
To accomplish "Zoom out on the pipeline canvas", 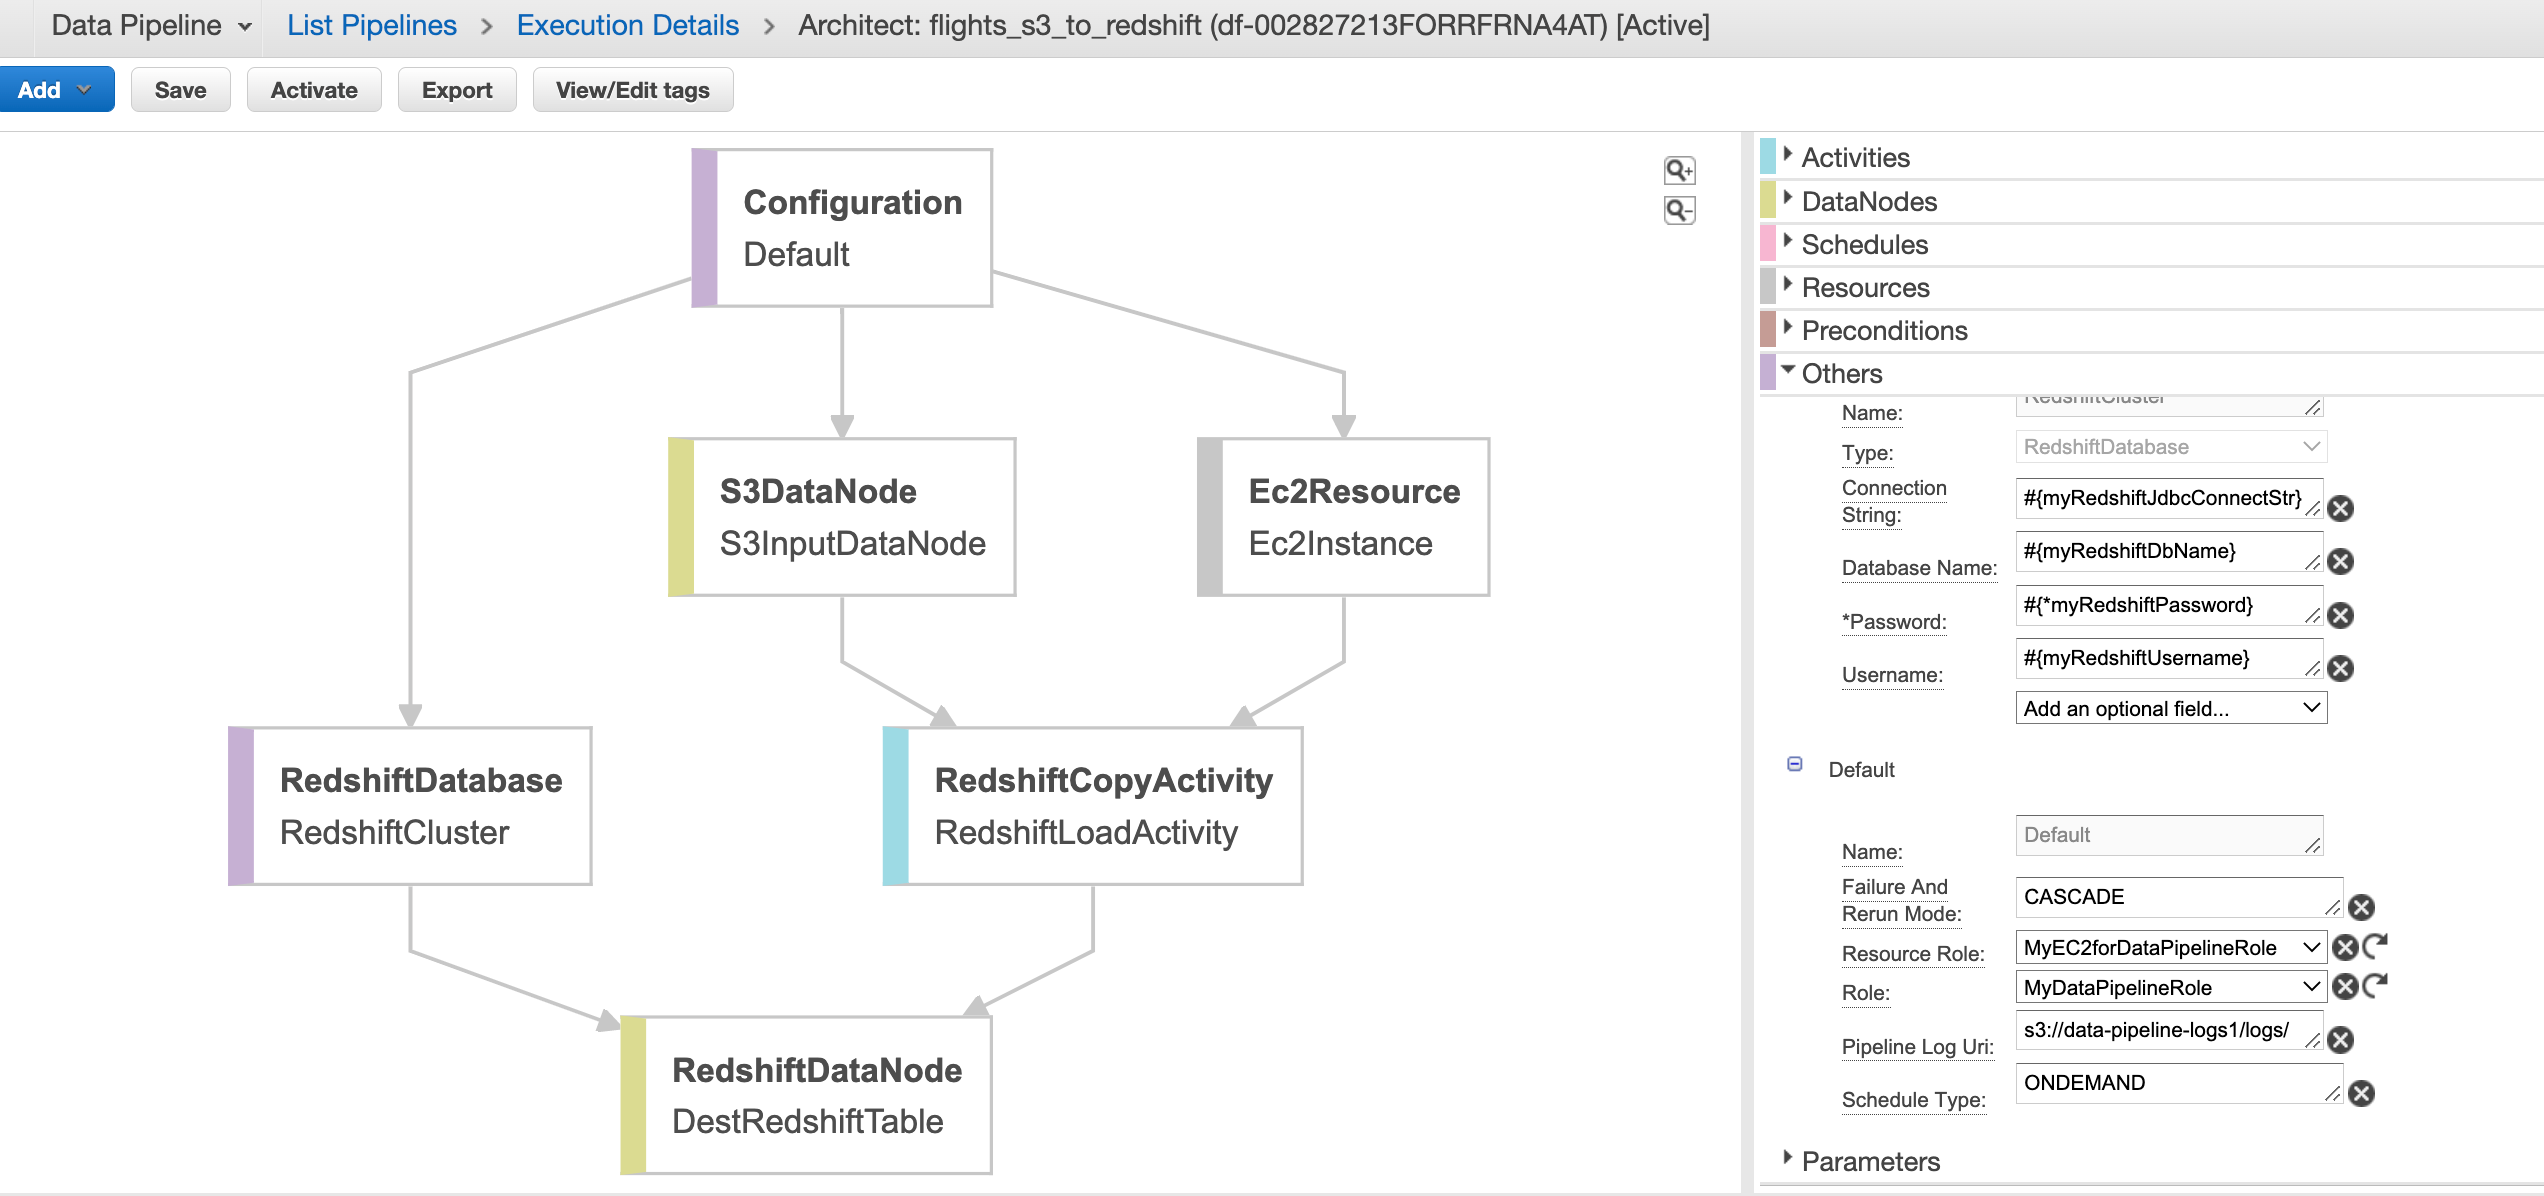I will [1679, 211].
